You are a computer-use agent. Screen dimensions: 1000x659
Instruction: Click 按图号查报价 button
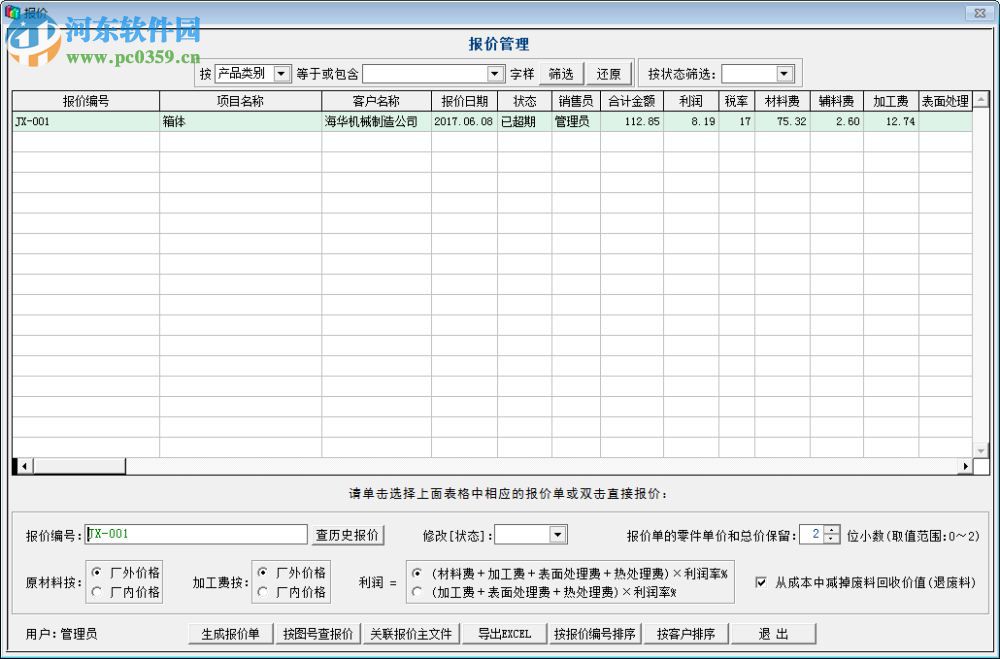[317, 632]
